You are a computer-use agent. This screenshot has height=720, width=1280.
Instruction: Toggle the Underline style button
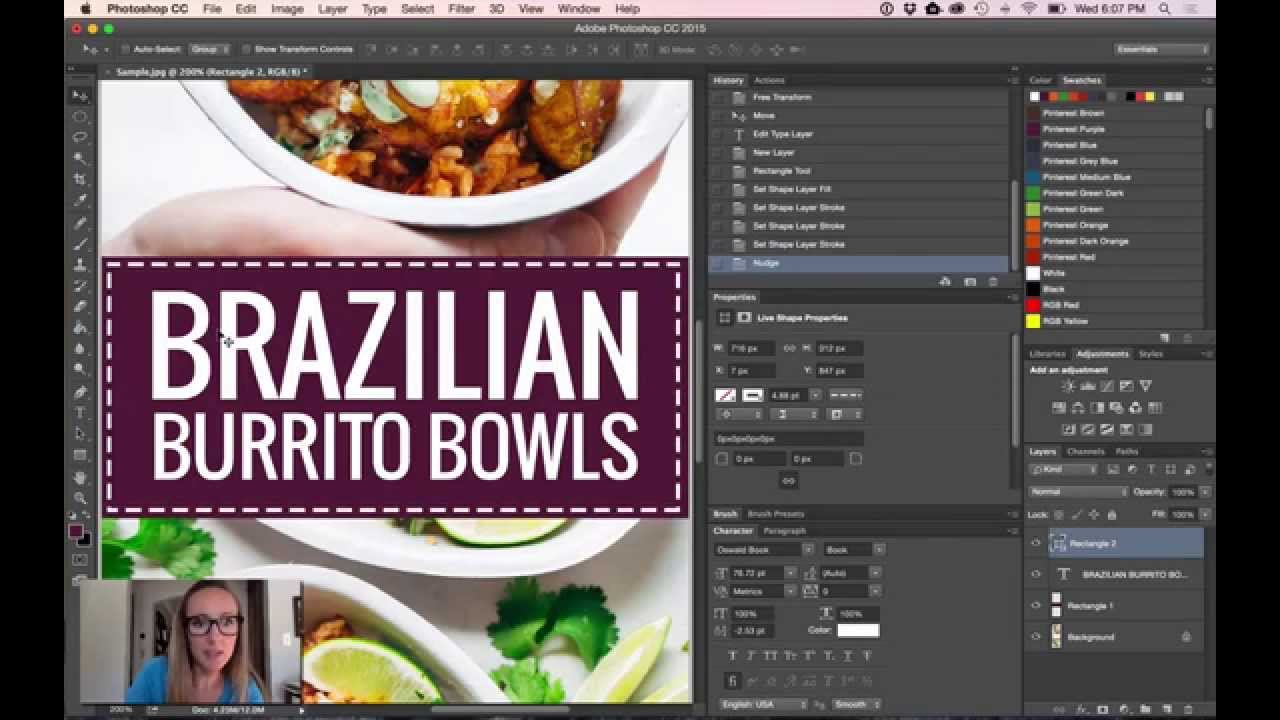pyautogui.click(x=846, y=656)
